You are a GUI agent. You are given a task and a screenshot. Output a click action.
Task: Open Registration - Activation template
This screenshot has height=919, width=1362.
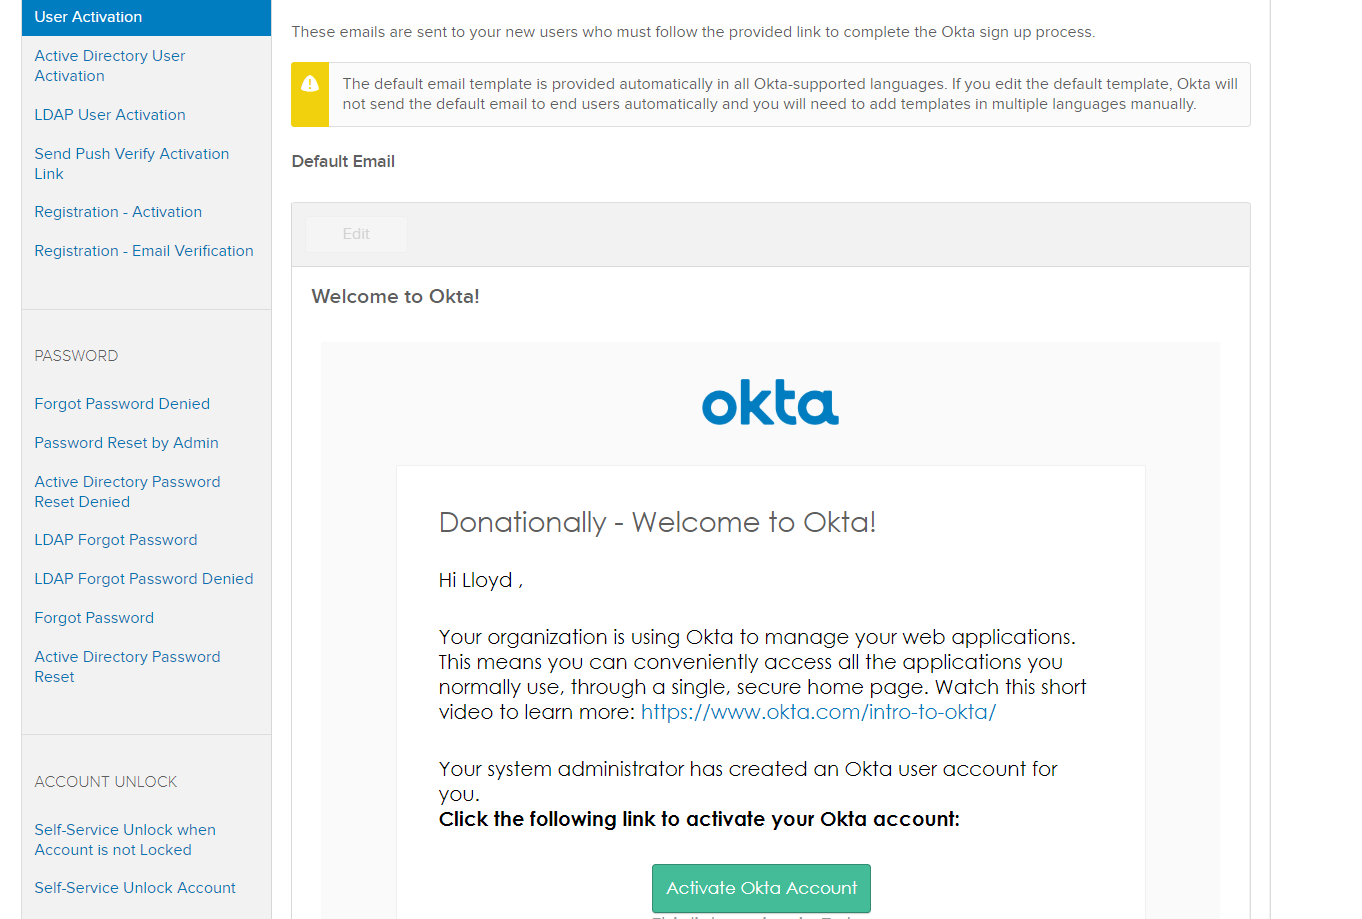pyautogui.click(x=118, y=212)
